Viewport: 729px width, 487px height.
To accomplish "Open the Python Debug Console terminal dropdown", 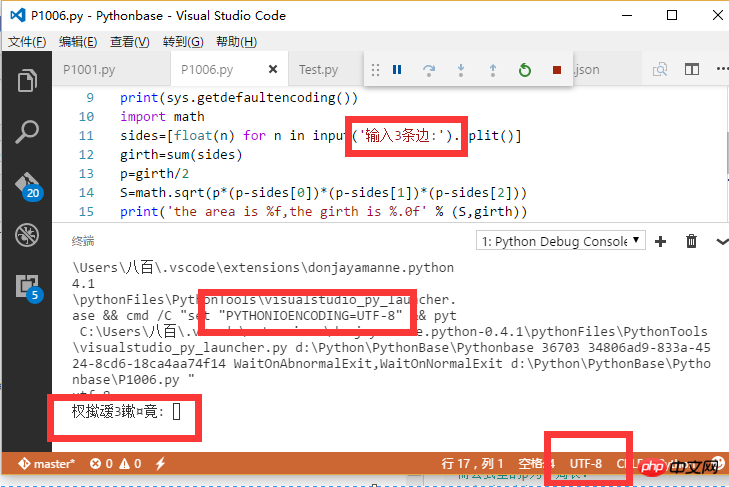I will point(561,241).
